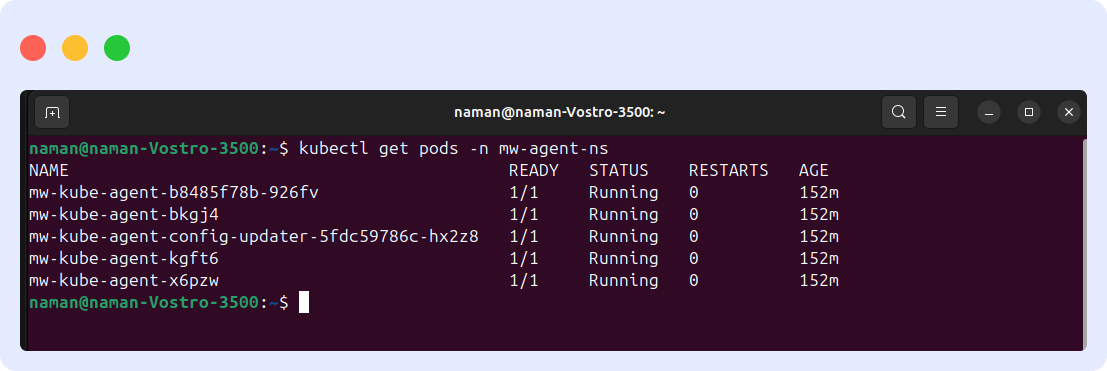Click Running status of mw-kube-agent-x6pzw
This screenshot has width=1107, height=371.
coord(623,280)
